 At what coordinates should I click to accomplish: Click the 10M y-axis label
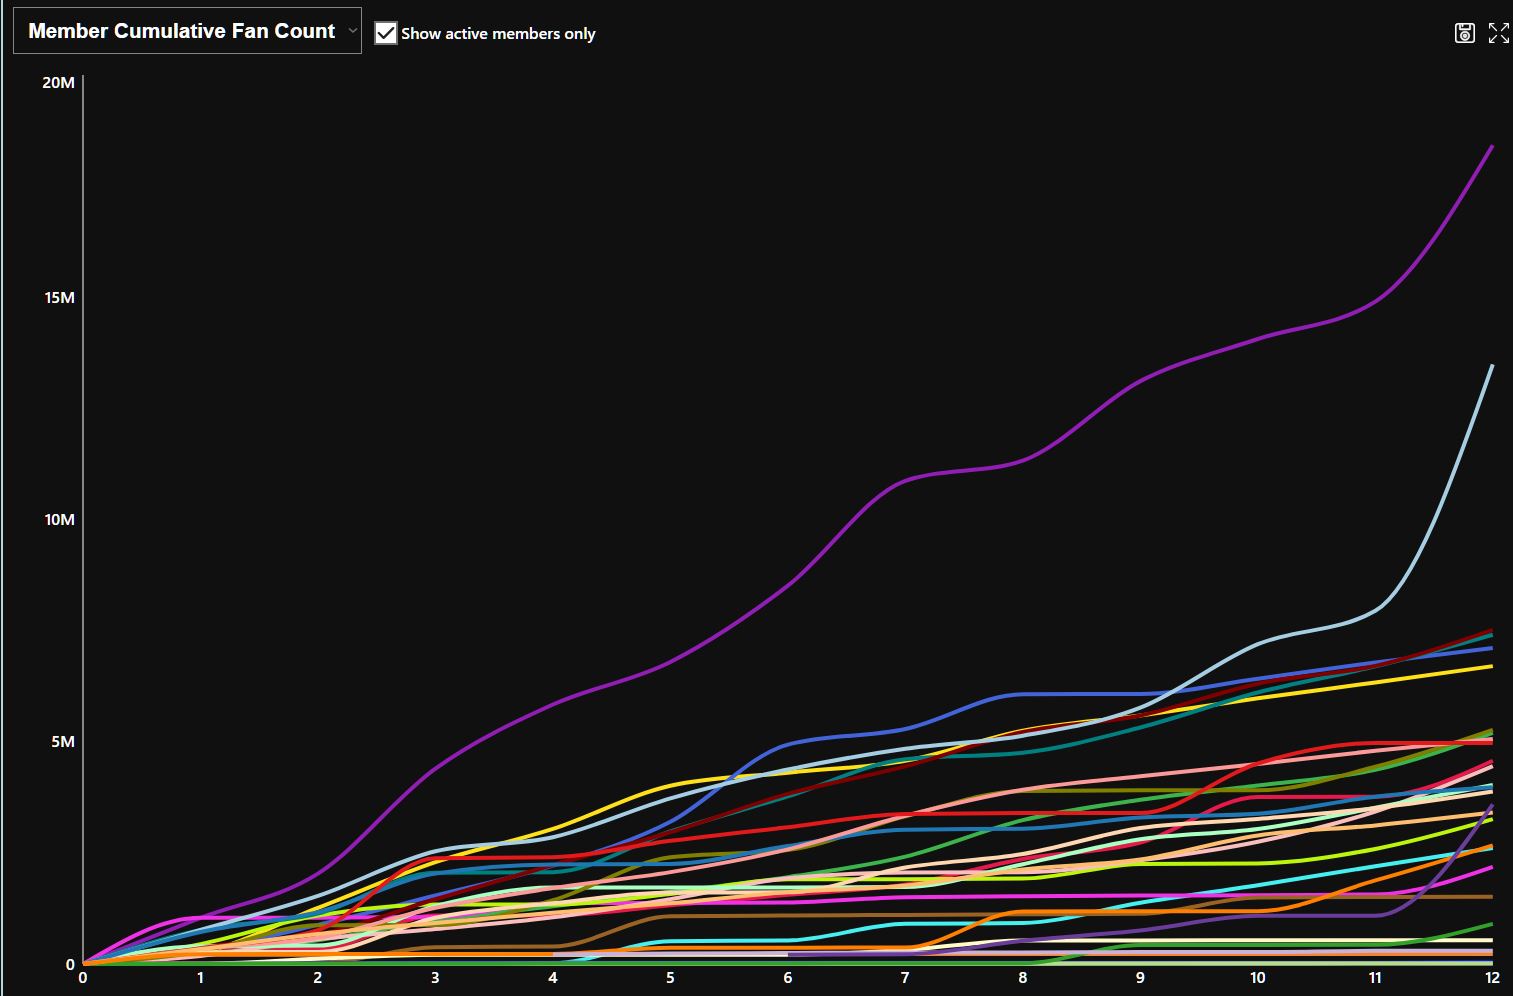click(59, 520)
